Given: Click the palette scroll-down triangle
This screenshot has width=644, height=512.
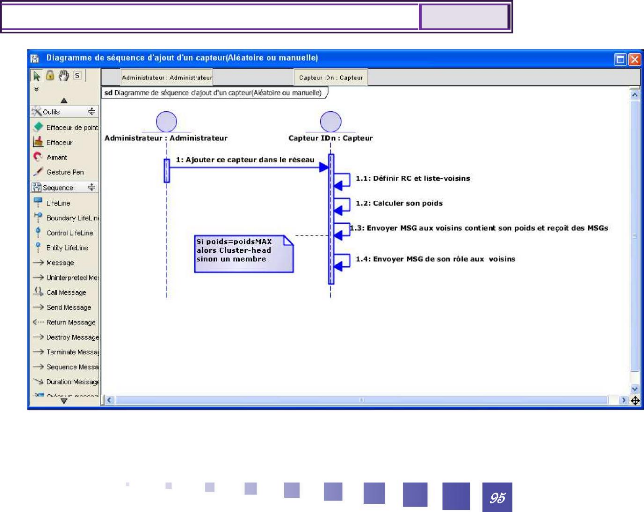Looking at the screenshot, I should (64, 401).
